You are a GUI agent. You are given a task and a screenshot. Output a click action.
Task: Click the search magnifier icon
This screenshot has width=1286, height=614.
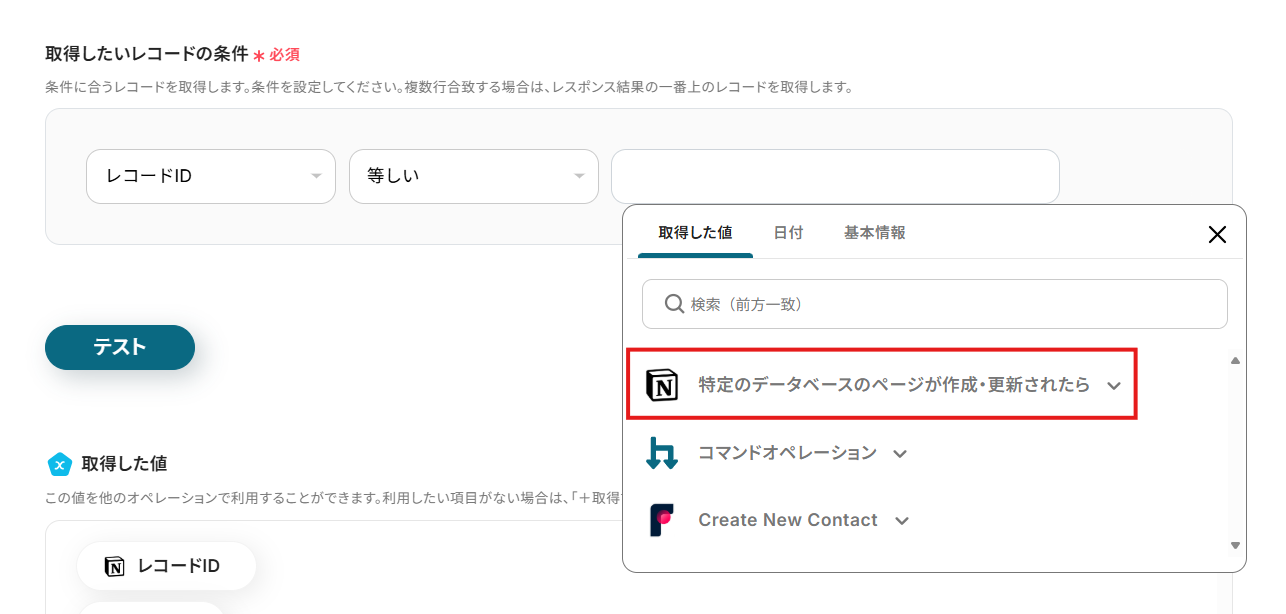coord(676,304)
